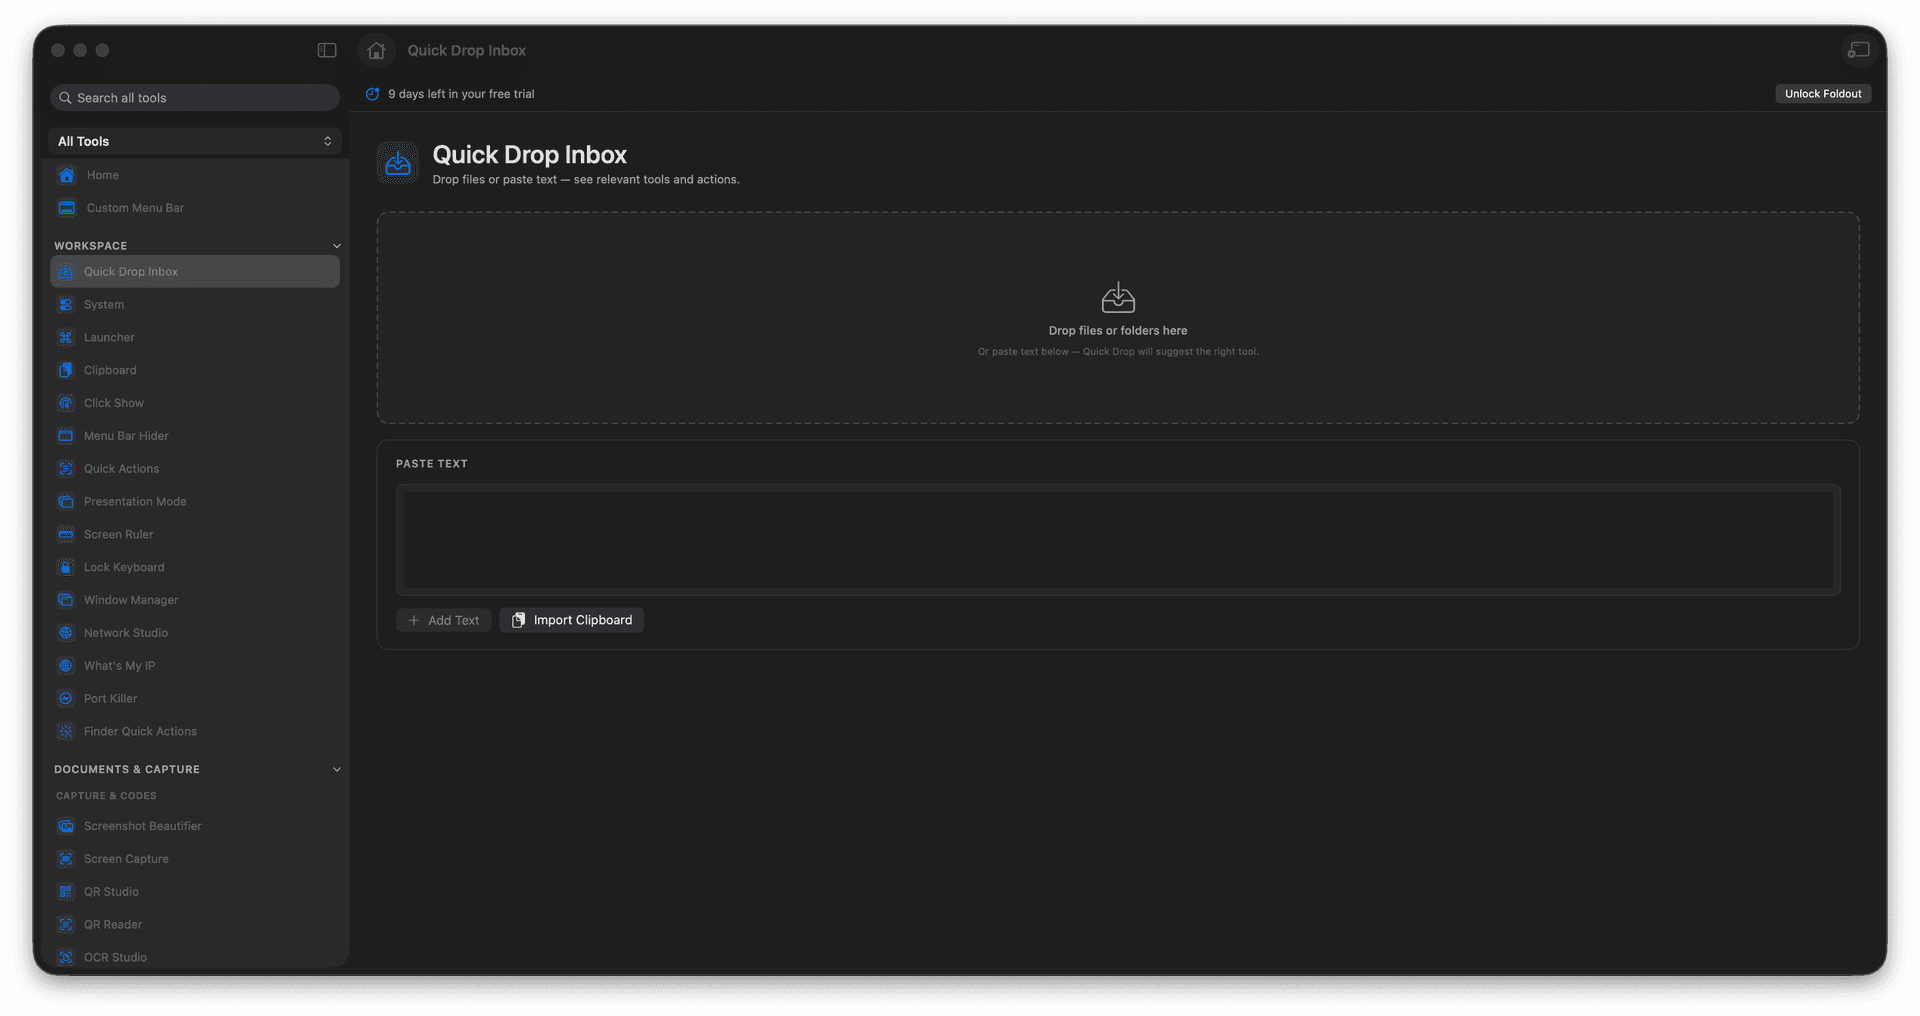Viewport: 1920px width, 1016px height.
Task: Open the Network Studio label
Action: coord(126,633)
